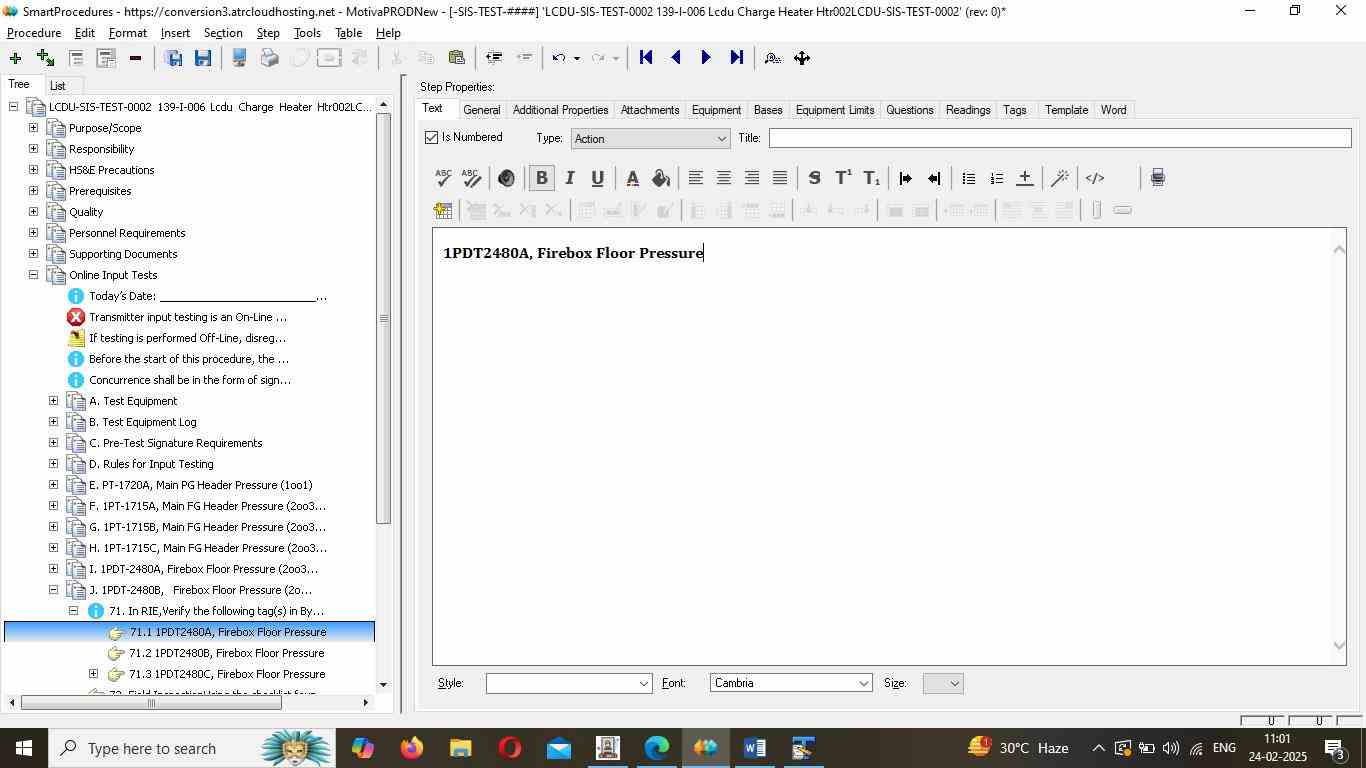This screenshot has height=768, width=1366.
Task: Click the undo arrow icon
Action: coord(560,58)
